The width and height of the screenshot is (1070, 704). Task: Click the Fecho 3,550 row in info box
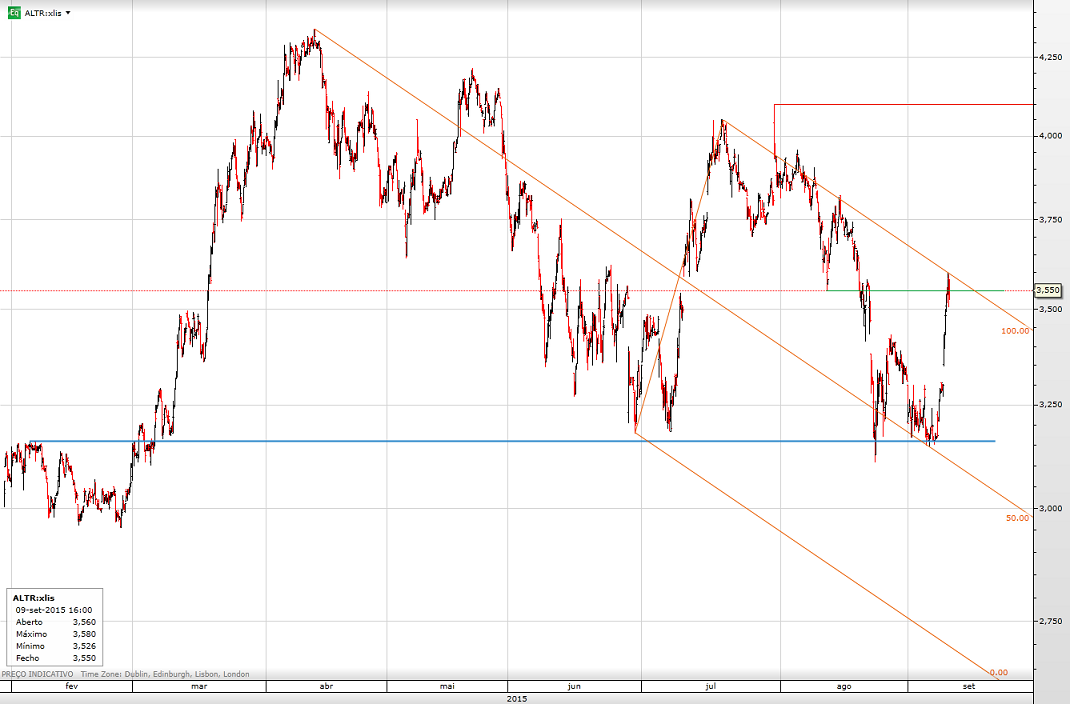(x=55, y=658)
